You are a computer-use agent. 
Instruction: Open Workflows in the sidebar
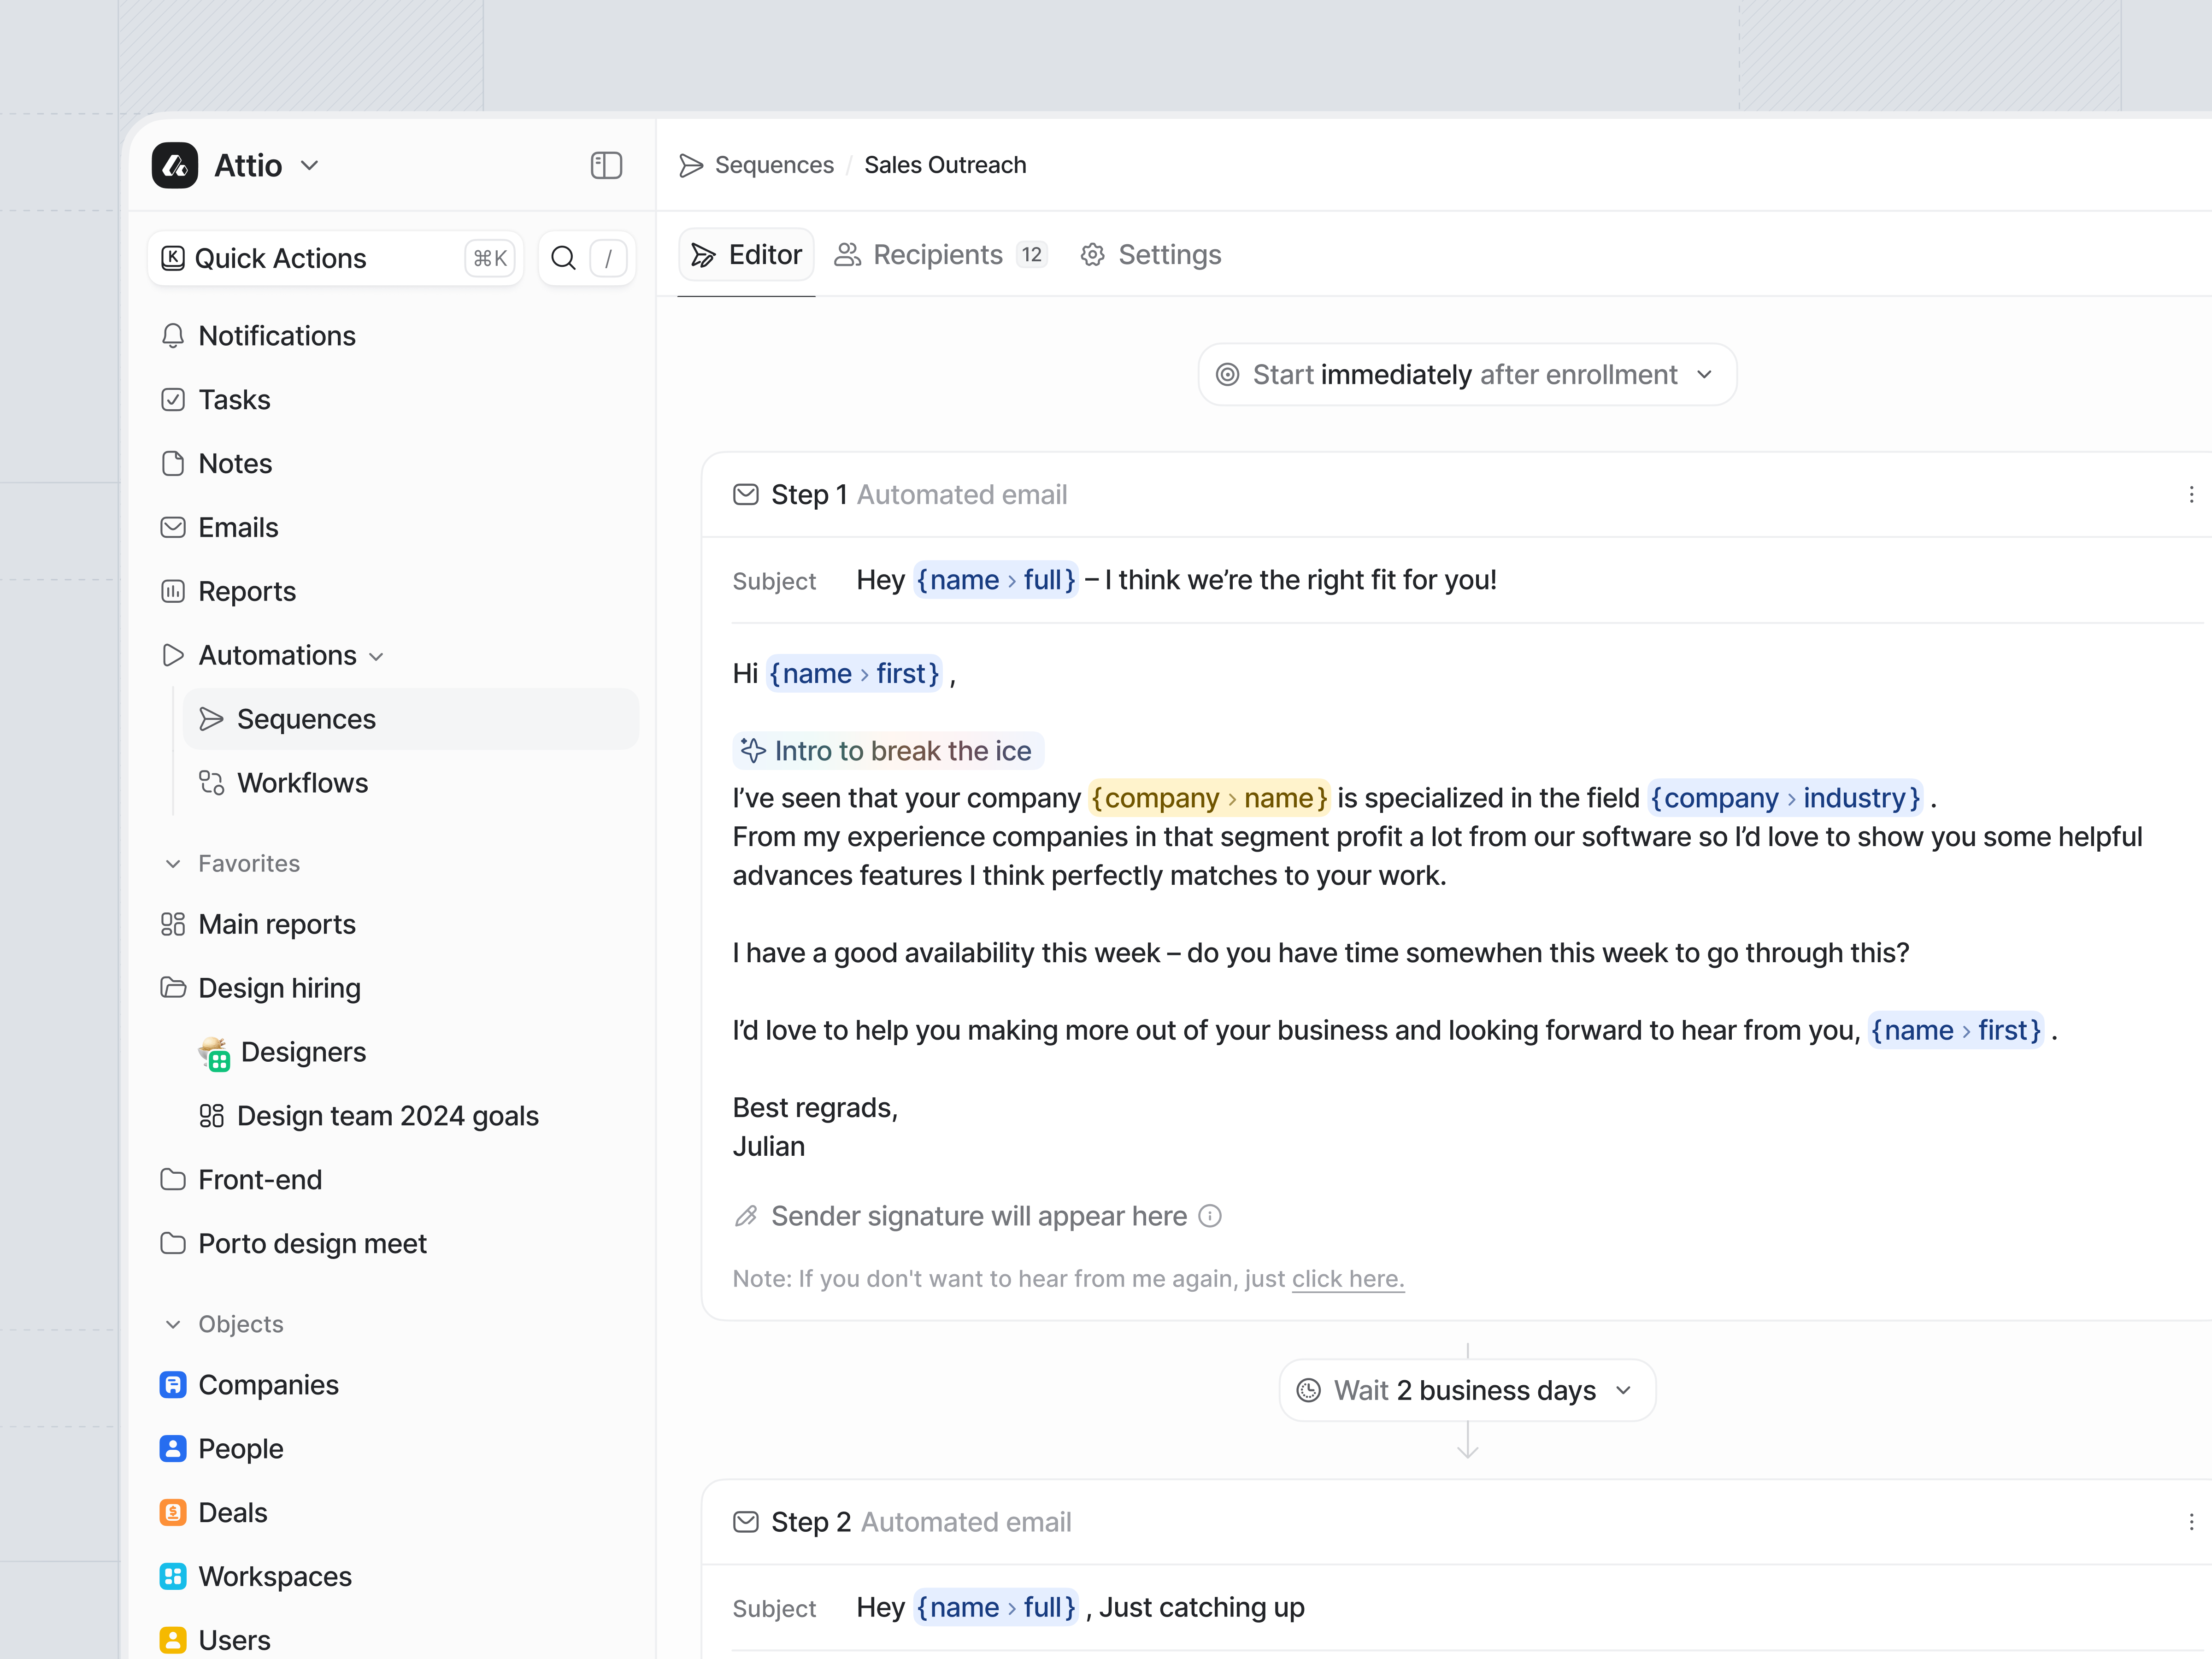tap(410, 783)
